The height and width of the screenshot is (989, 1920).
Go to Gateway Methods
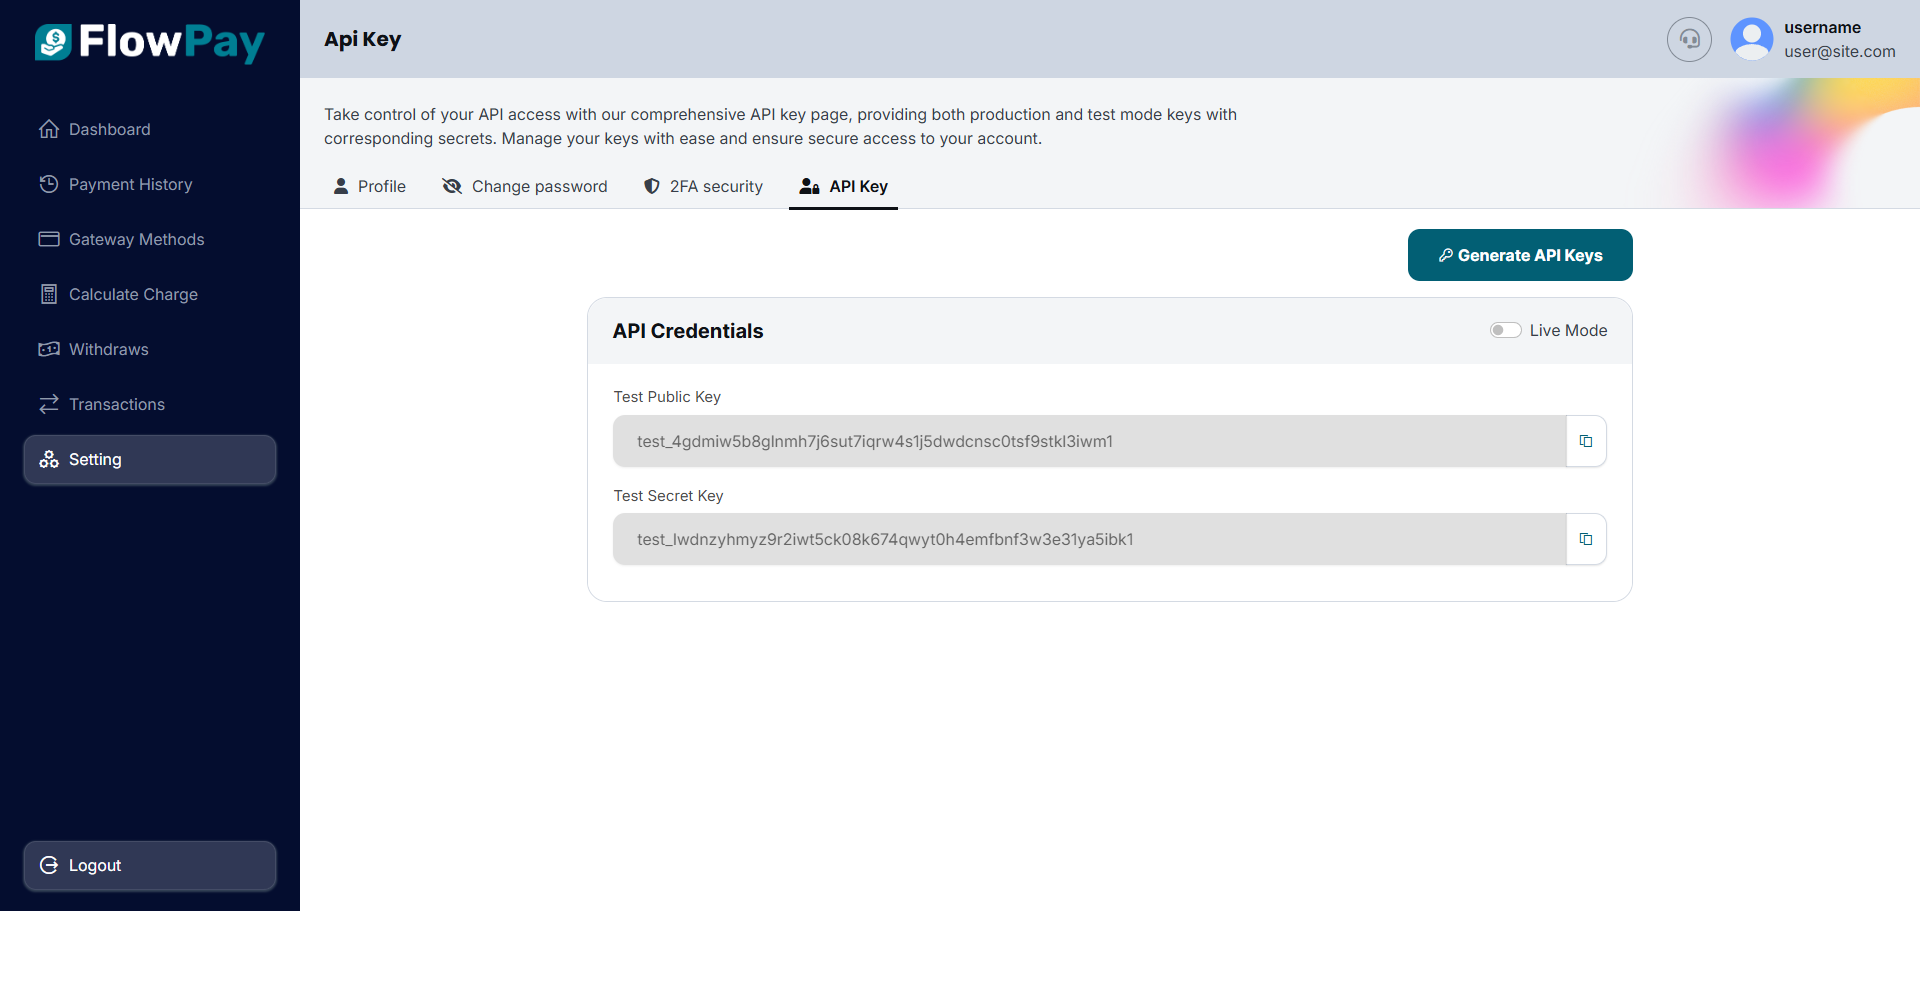point(136,240)
